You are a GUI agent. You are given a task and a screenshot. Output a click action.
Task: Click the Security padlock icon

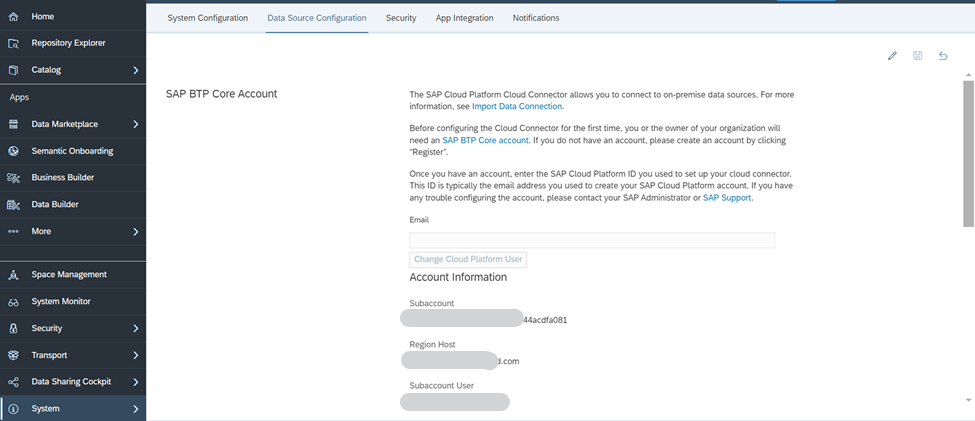coord(14,328)
